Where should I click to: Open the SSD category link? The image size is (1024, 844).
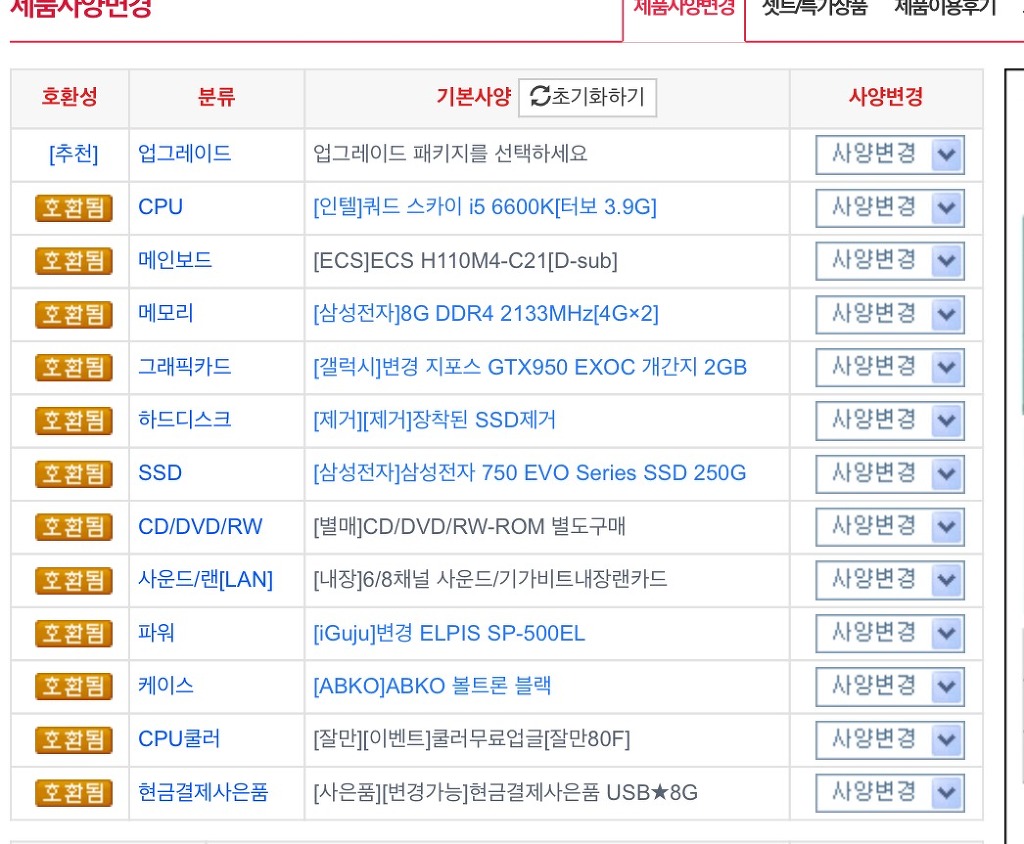click(x=160, y=473)
